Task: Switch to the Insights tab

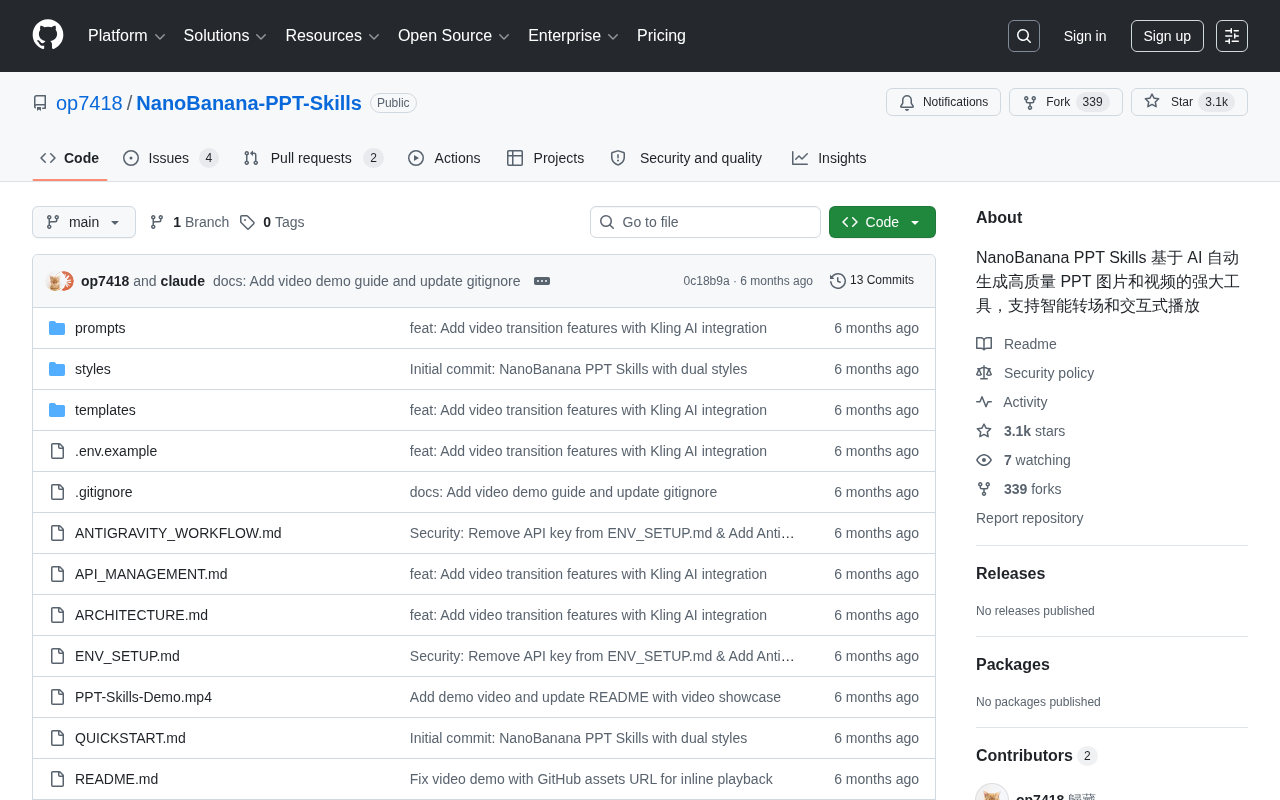Action: (829, 158)
